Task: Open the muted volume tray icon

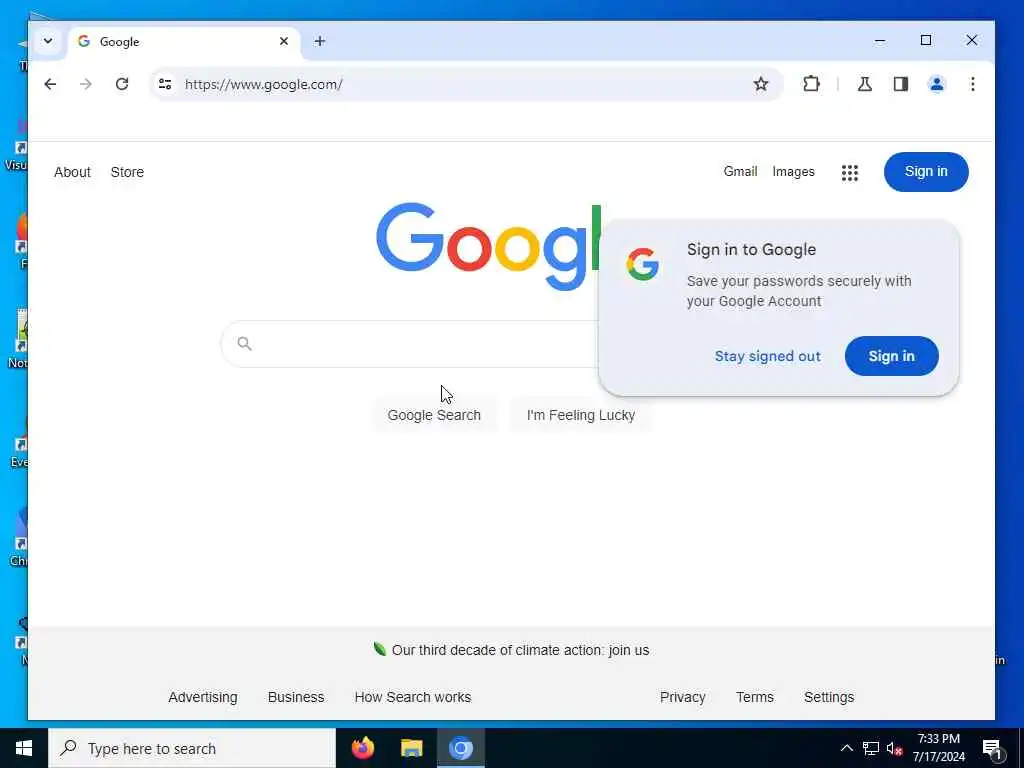Action: point(894,748)
